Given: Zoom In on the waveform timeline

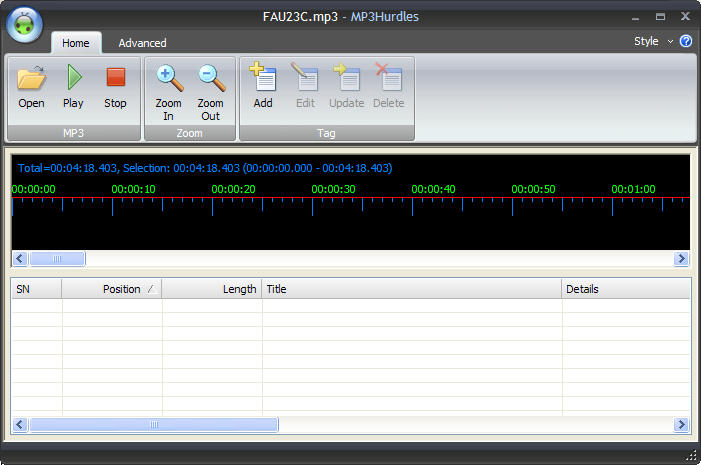Looking at the screenshot, I should [169, 93].
